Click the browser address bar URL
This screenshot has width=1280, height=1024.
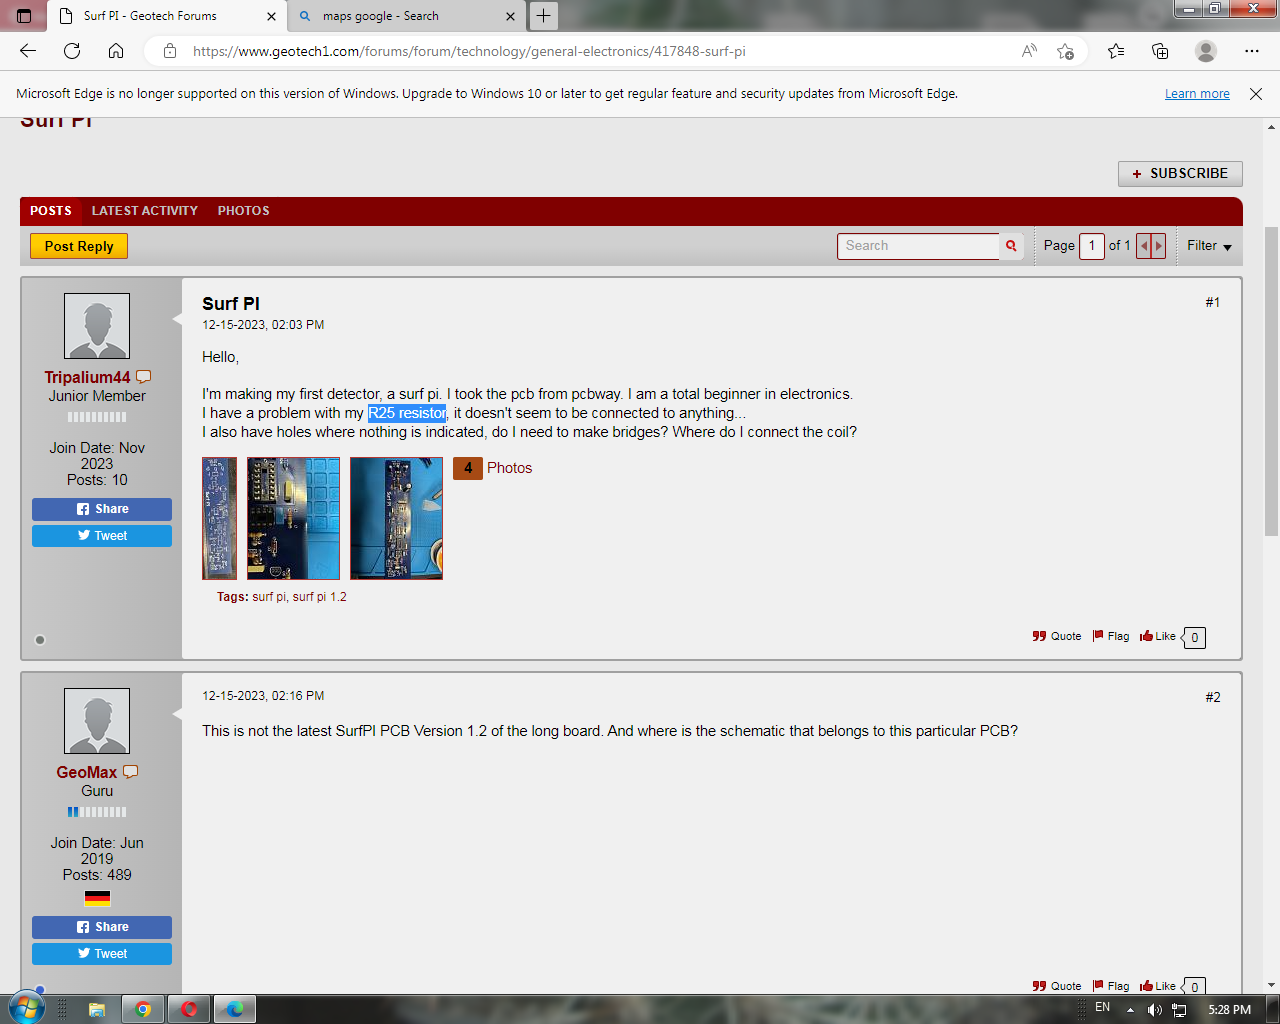469,51
